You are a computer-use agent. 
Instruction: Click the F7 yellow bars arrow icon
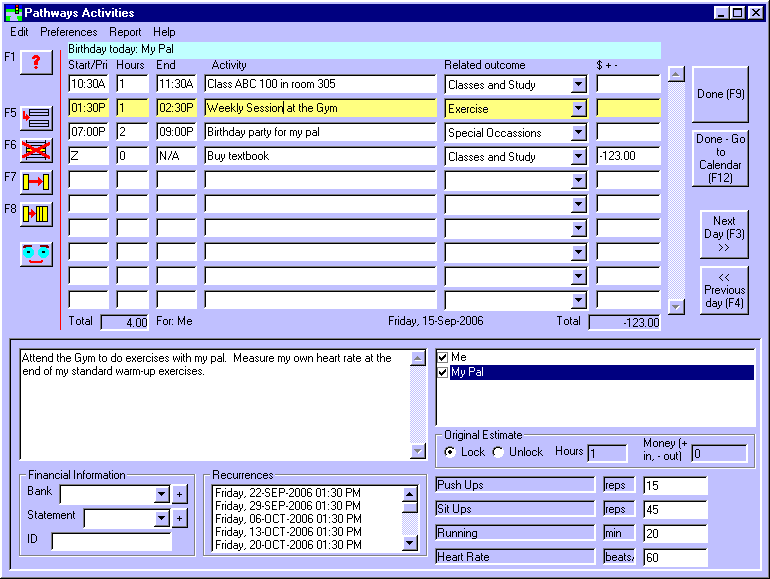(x=36, y=182)
